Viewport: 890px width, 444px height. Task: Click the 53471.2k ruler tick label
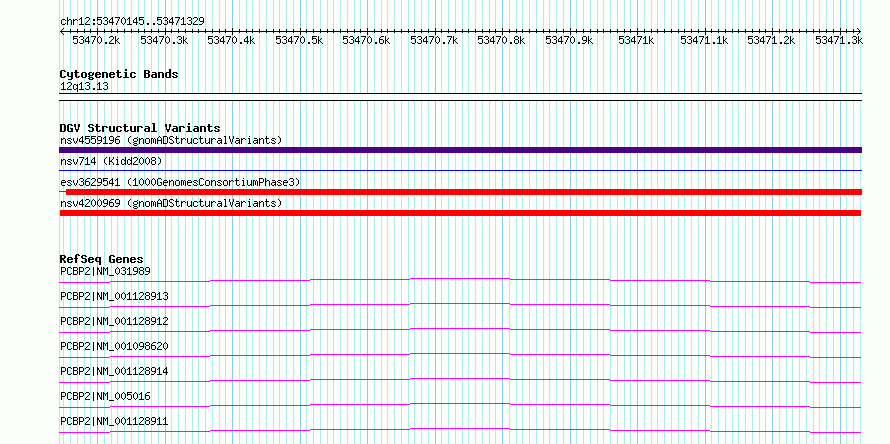tap(772, 40)
